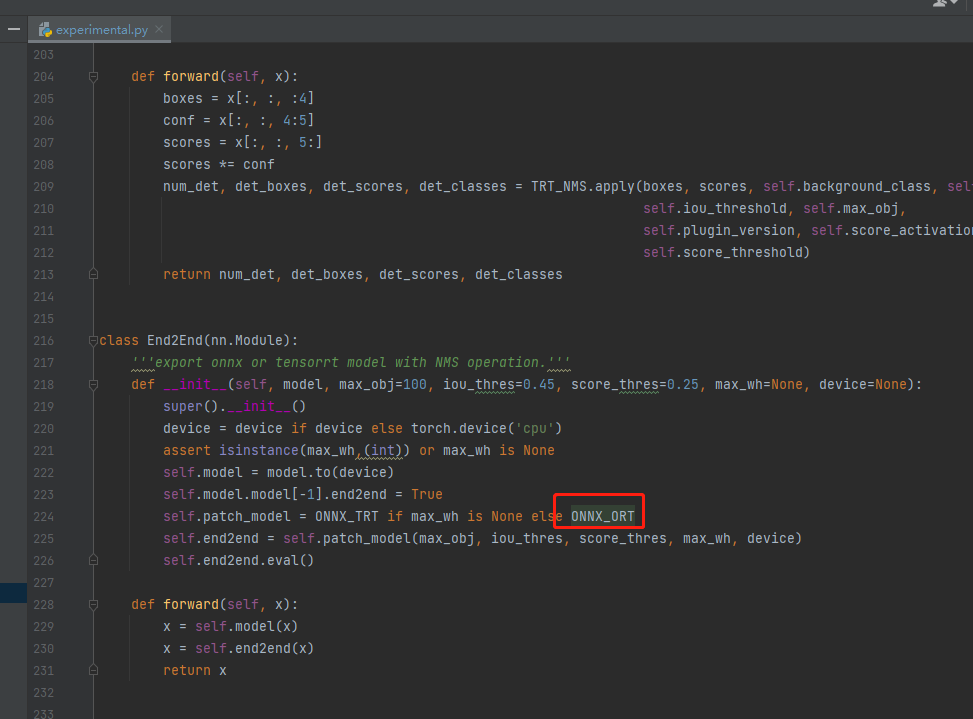The height and width of the screenshot is (719, 973).
Task: Collapse the forward method at line 228
Action: 93,604
